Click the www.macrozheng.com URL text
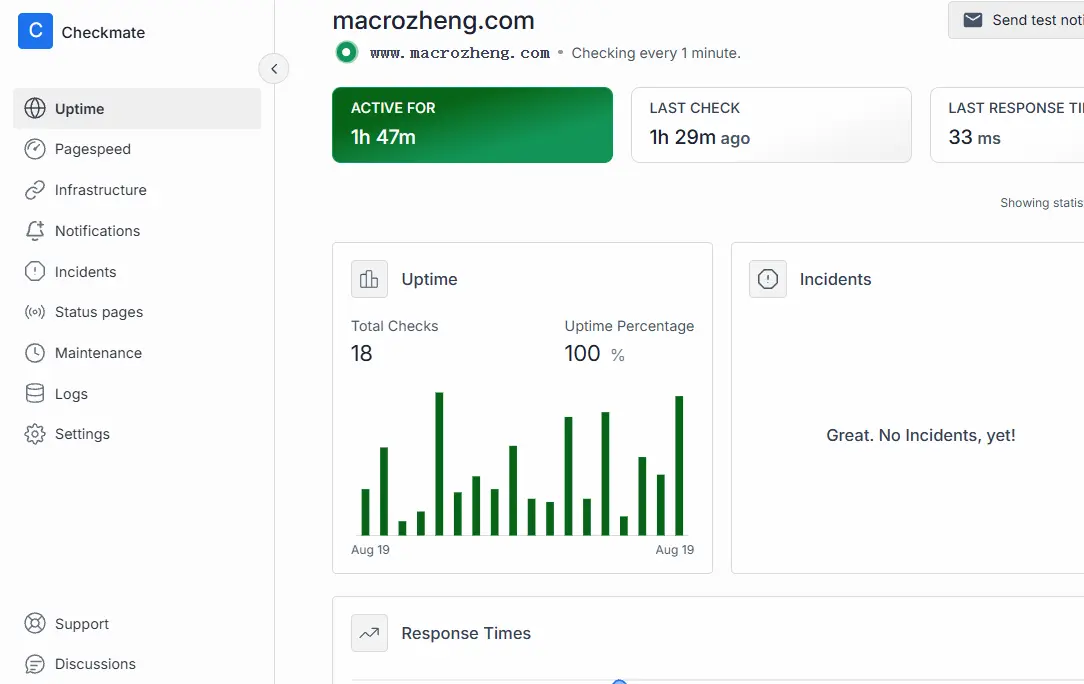 [x=459, y=53]
